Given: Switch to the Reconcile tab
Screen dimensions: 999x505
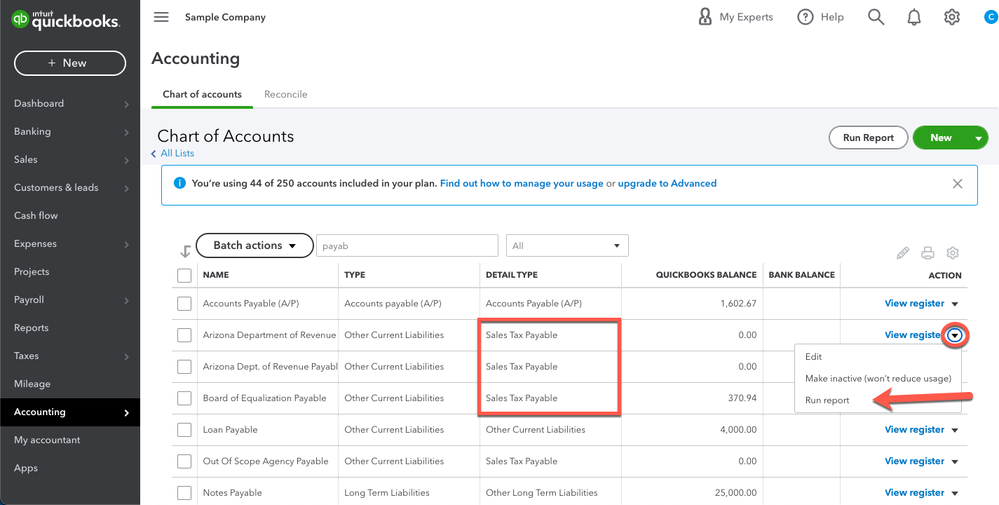Looking at the screenshot, I should click(285, 94).
